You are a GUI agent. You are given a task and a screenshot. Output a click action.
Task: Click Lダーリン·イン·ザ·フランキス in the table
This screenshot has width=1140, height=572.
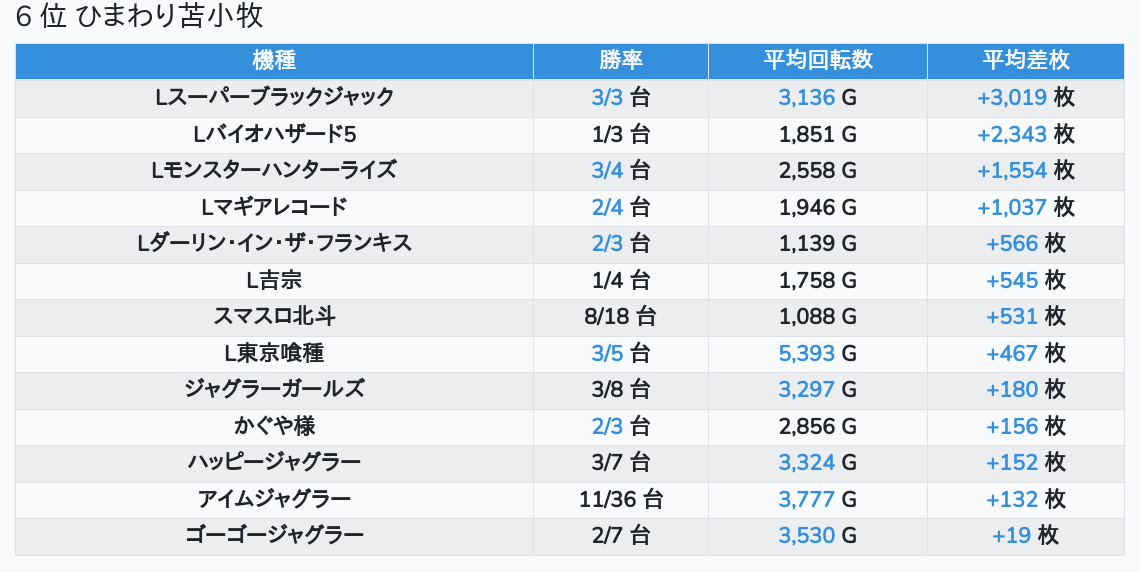click(x=274, y=243)
